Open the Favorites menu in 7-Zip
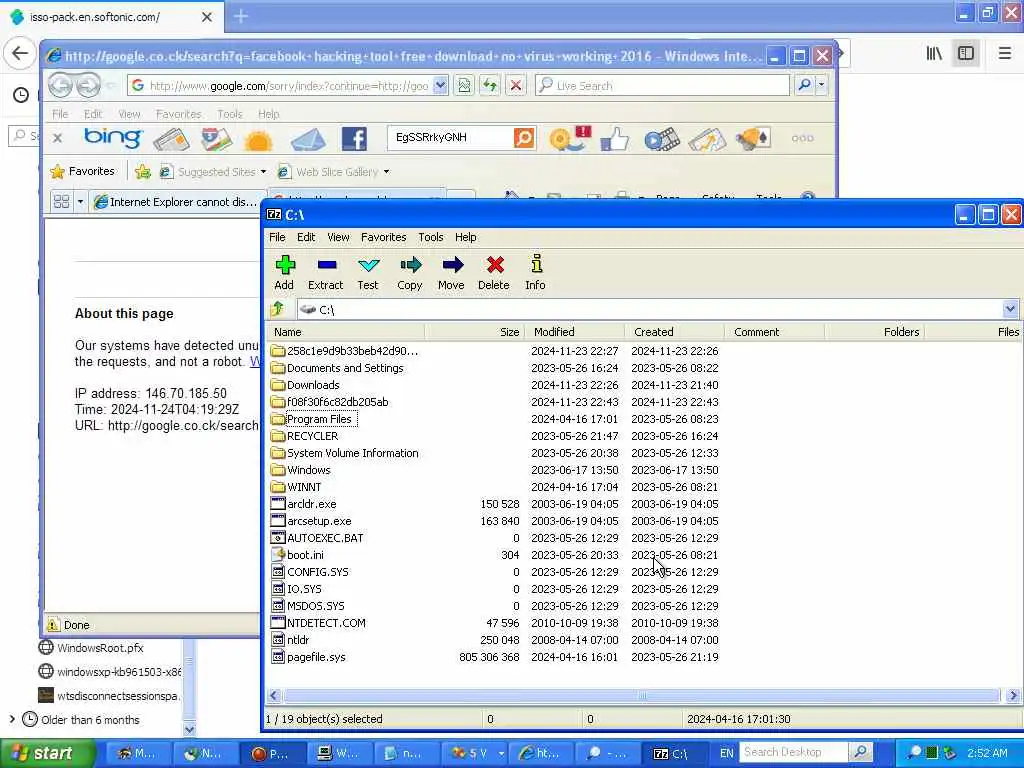 383,237
